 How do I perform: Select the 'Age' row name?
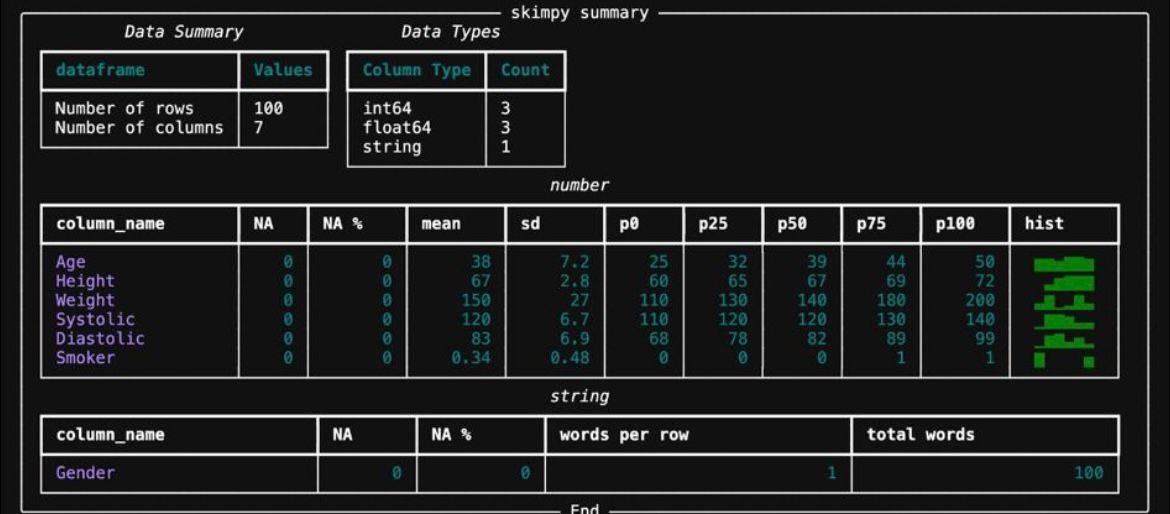pos(70,262)
